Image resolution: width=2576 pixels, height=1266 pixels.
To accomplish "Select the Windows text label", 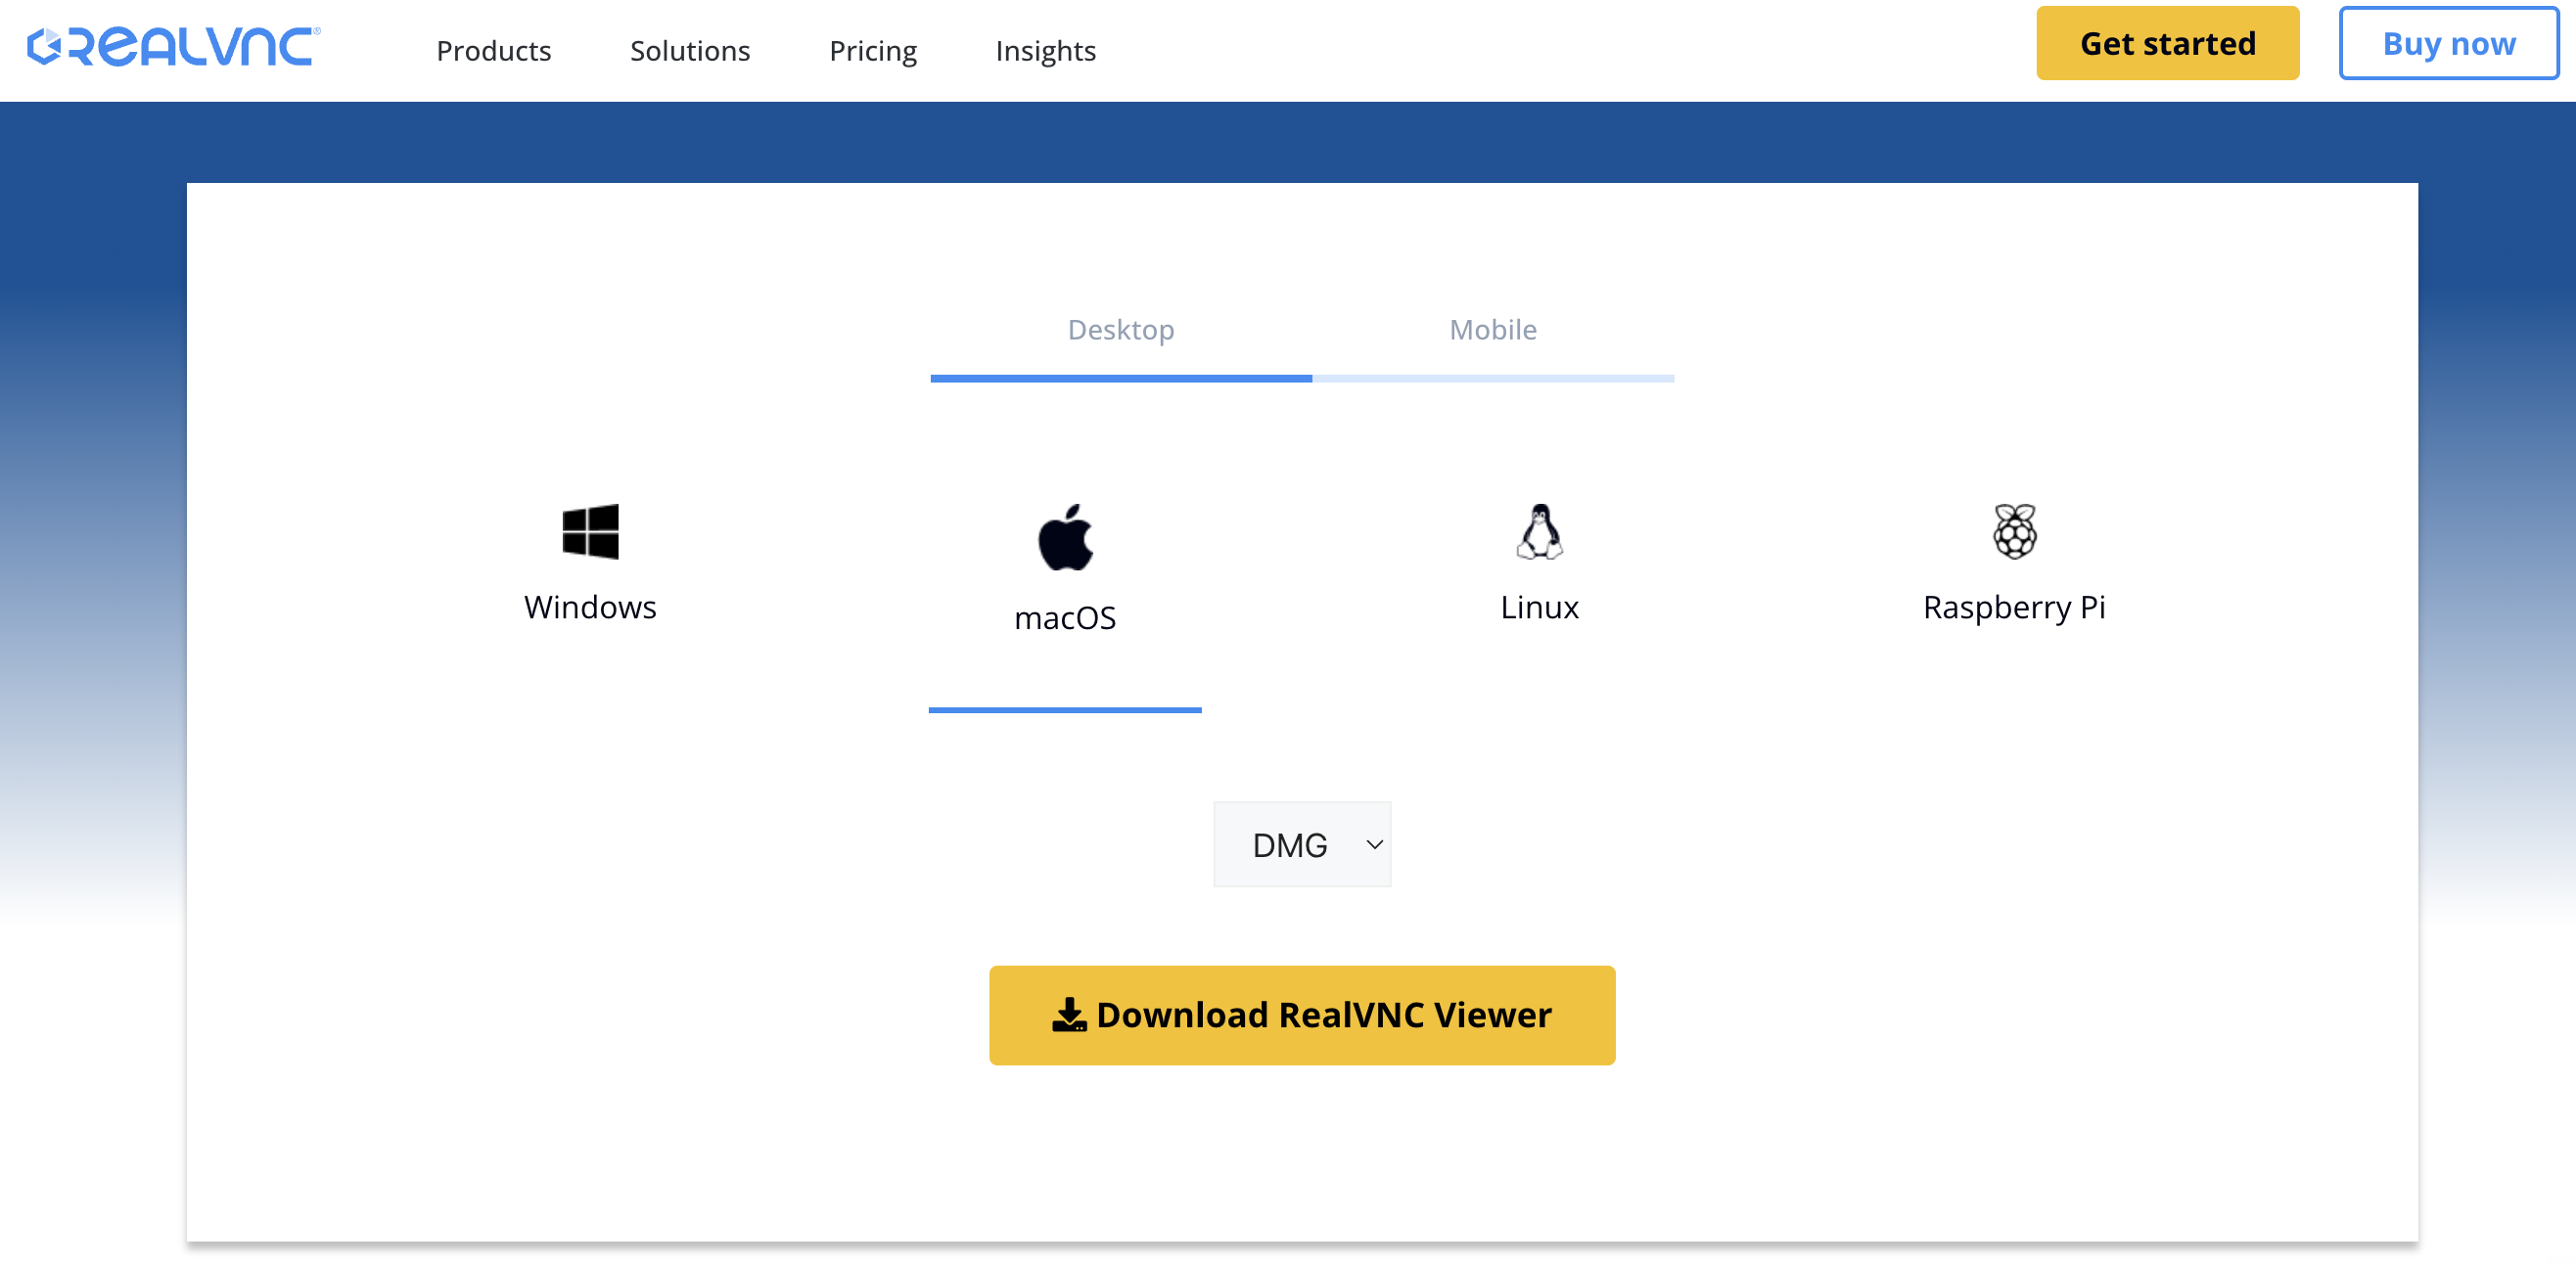I will (x=590, y=607).
